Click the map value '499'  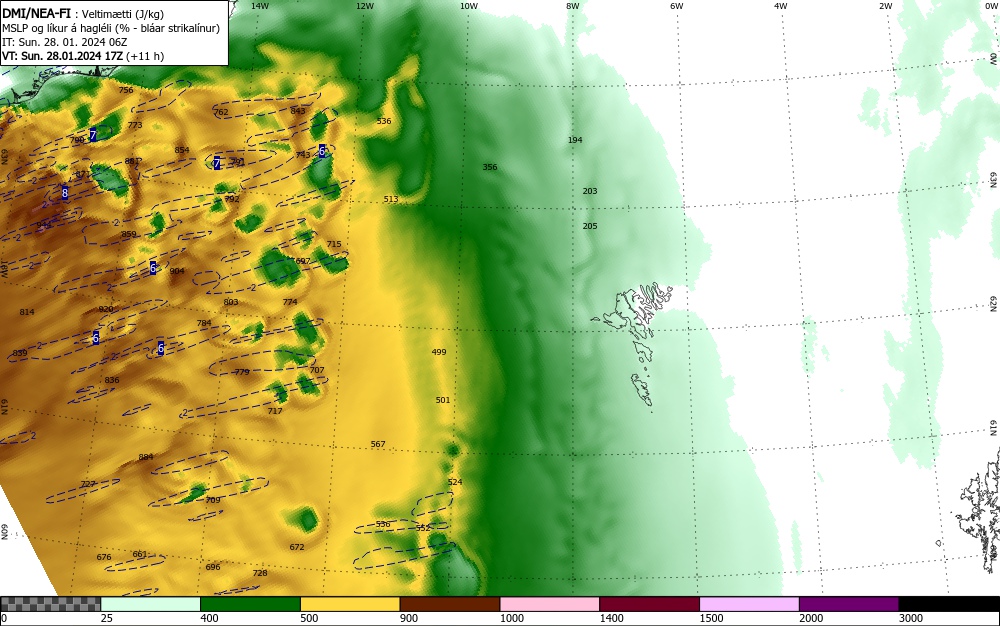click(x=439, y=352)
